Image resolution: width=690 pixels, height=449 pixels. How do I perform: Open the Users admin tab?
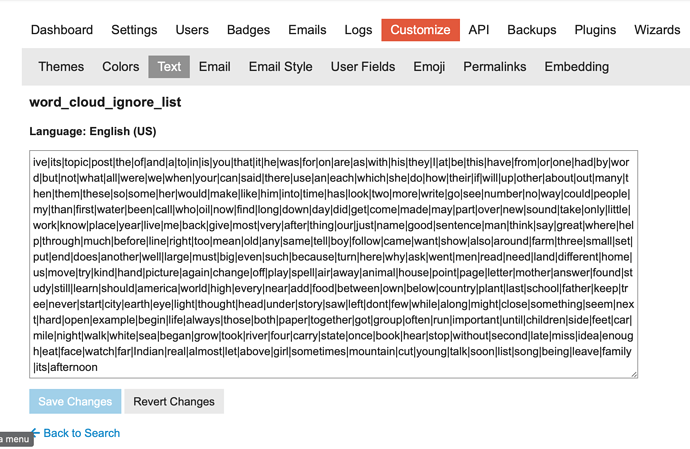click(x=192, y=30)
